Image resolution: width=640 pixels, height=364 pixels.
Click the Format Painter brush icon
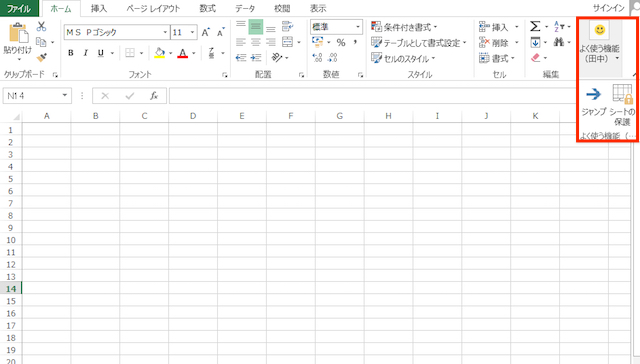point(41,58)
